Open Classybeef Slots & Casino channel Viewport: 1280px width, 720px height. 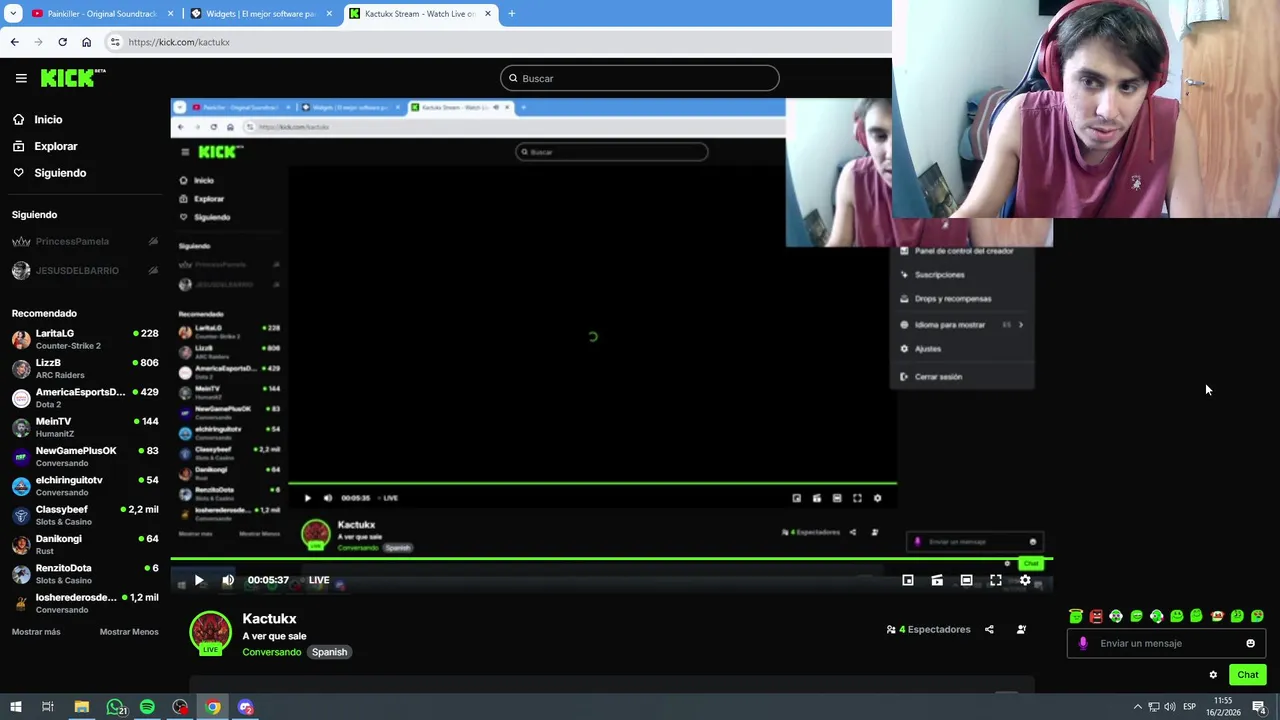coord(85,515)
